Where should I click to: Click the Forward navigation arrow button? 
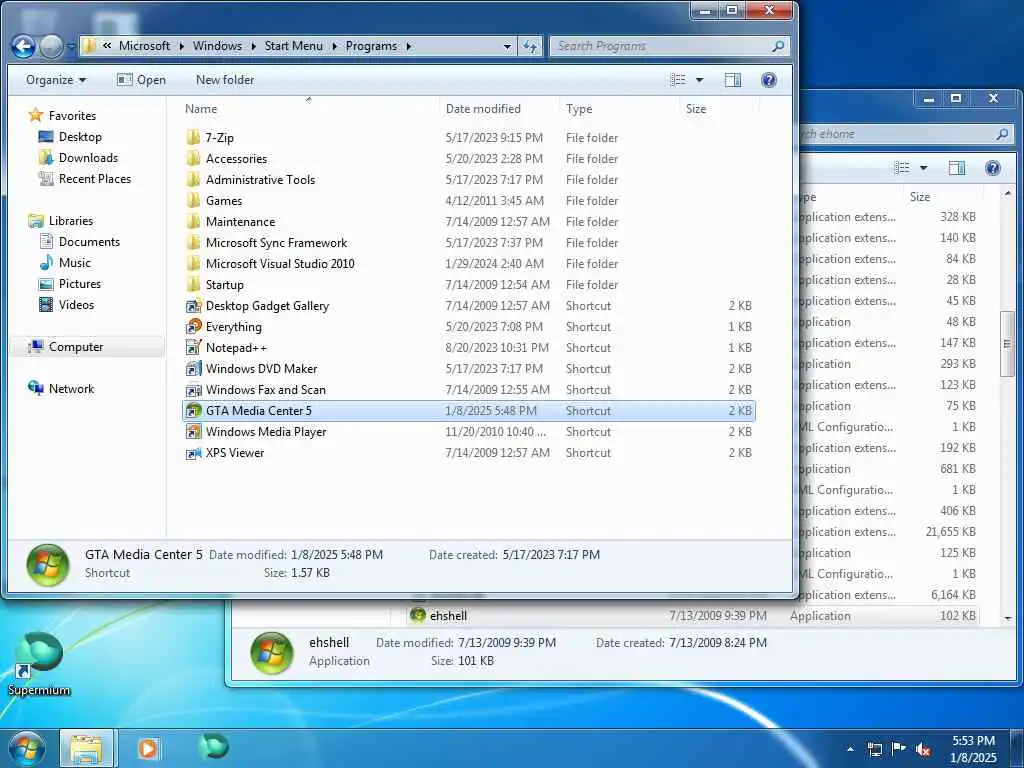click(51, 46)
